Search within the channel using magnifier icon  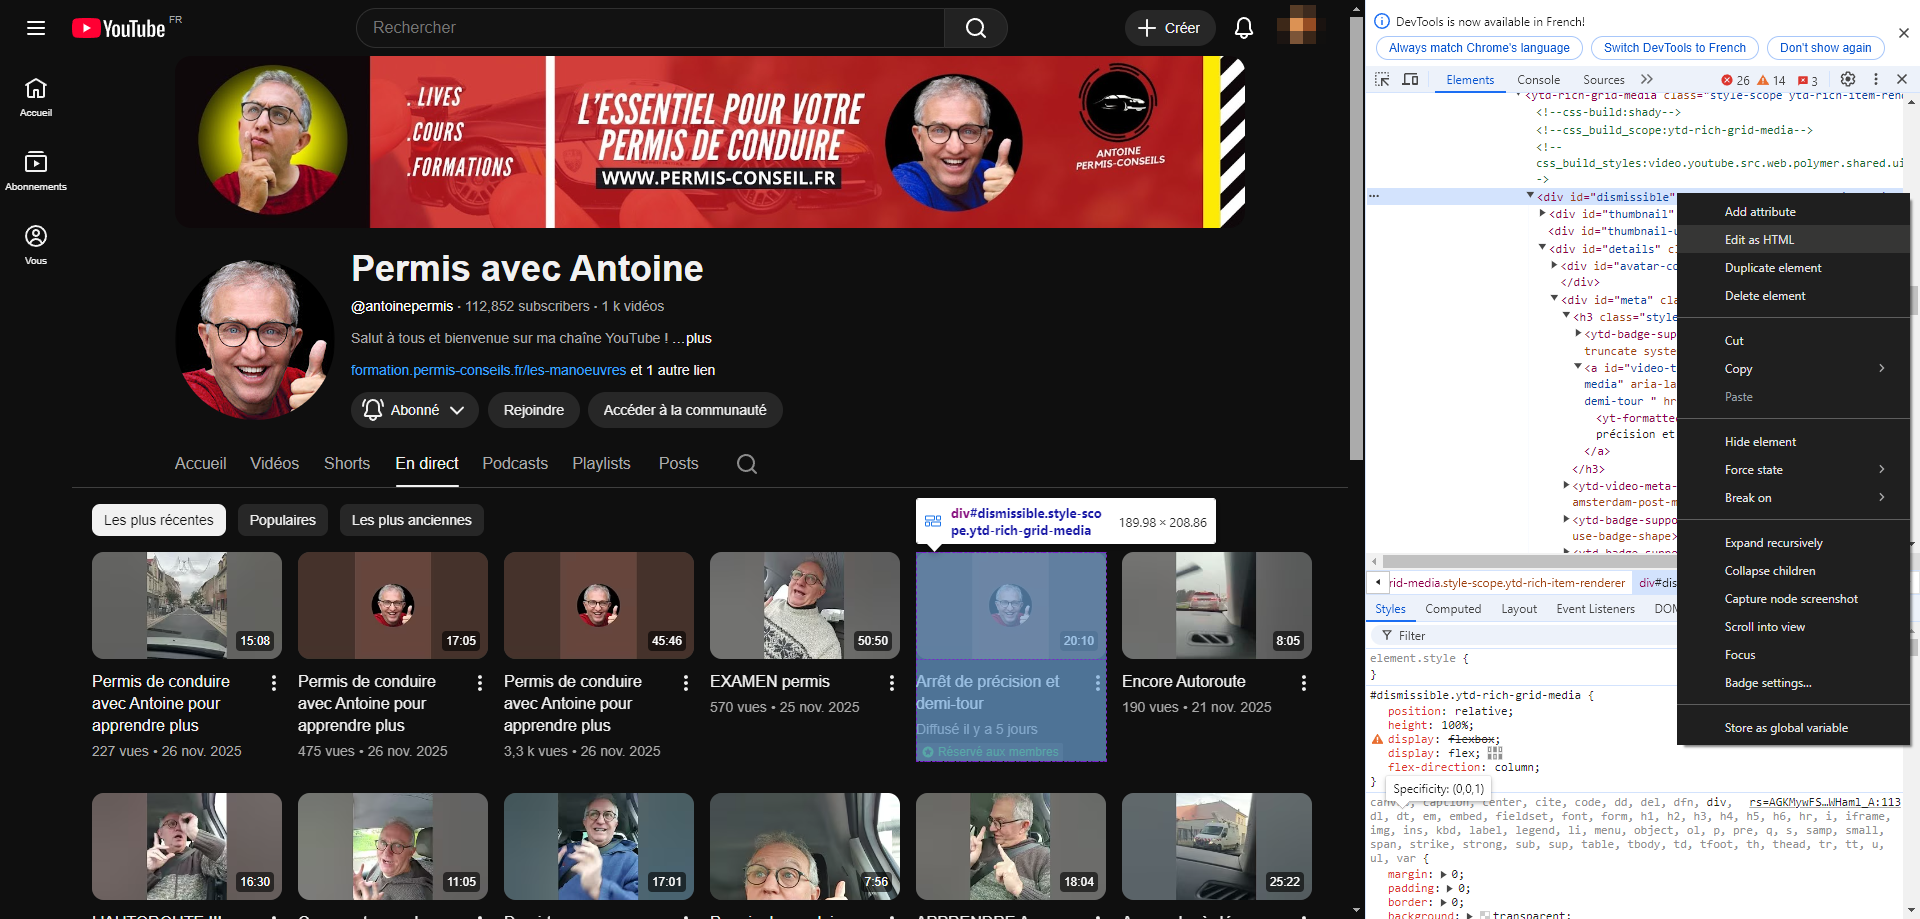[746, 464]
